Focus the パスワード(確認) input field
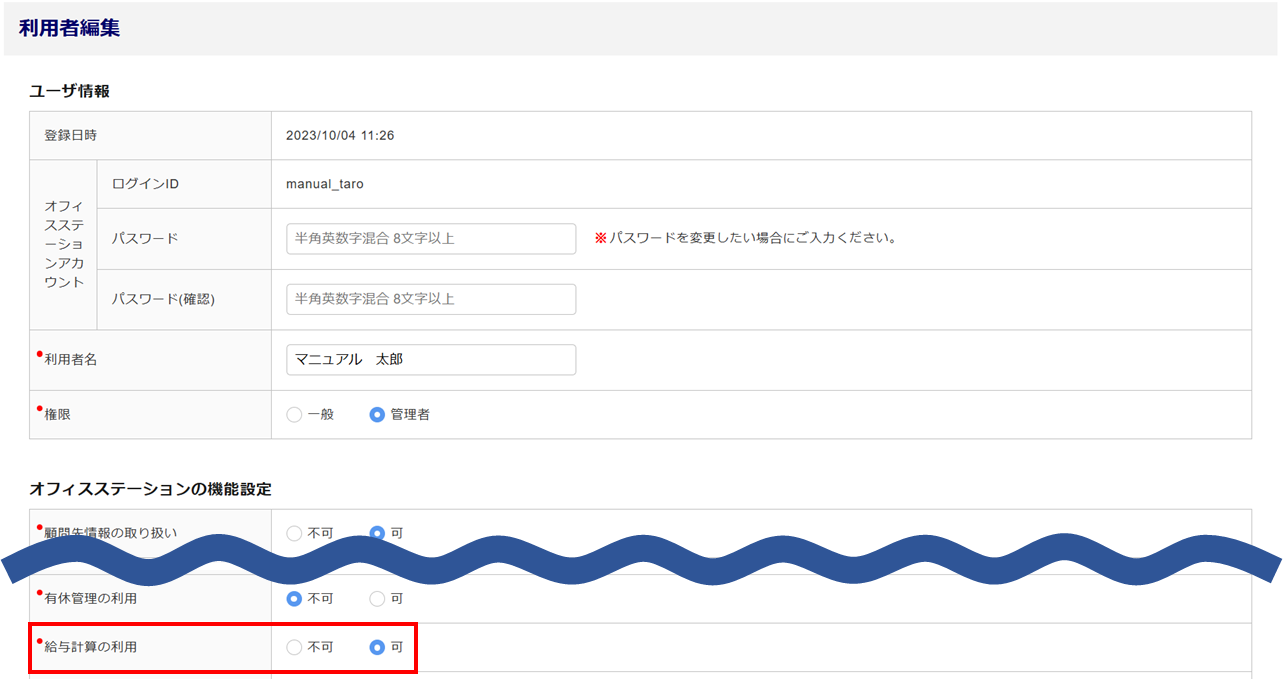 [430, 299]
